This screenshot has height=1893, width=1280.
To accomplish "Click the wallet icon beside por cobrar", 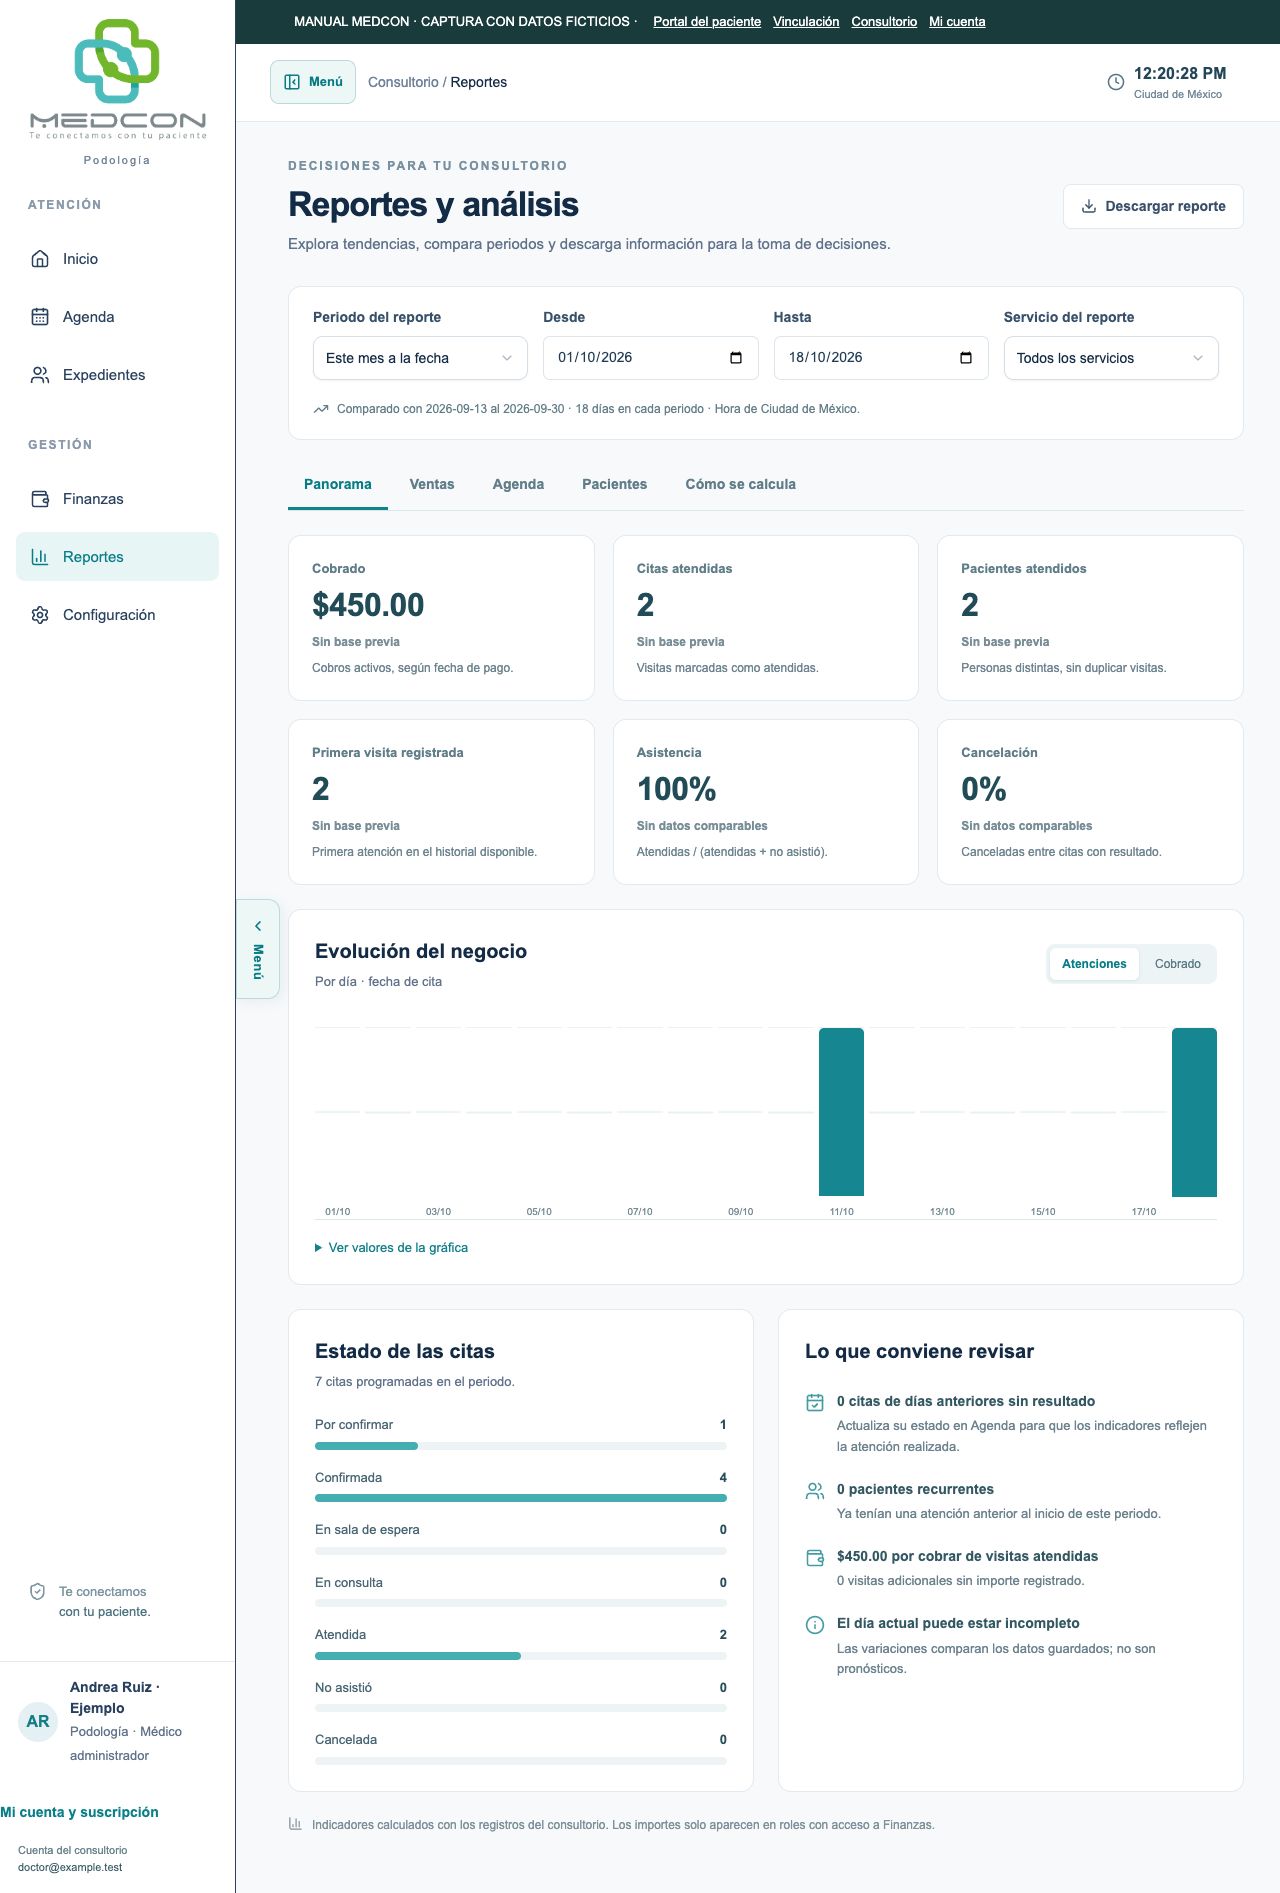I will (815, 1557).
